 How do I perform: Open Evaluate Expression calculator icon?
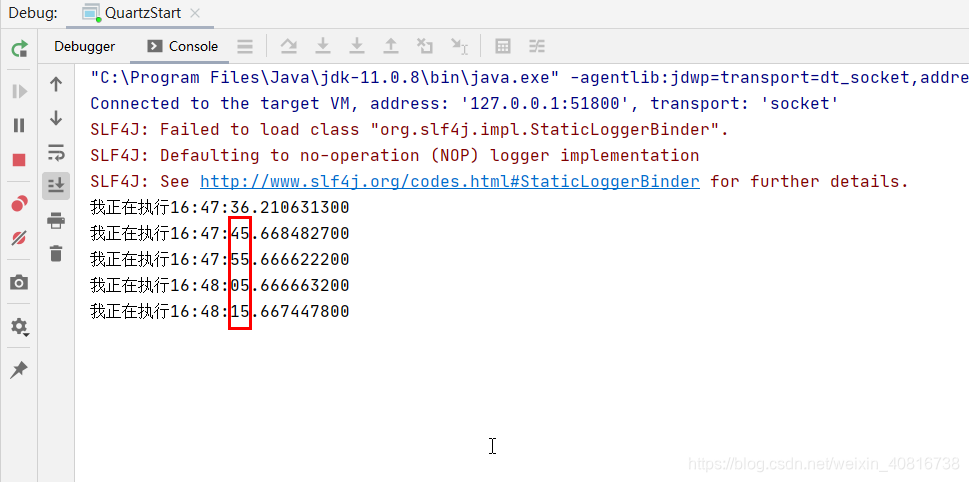coord(503,46)
